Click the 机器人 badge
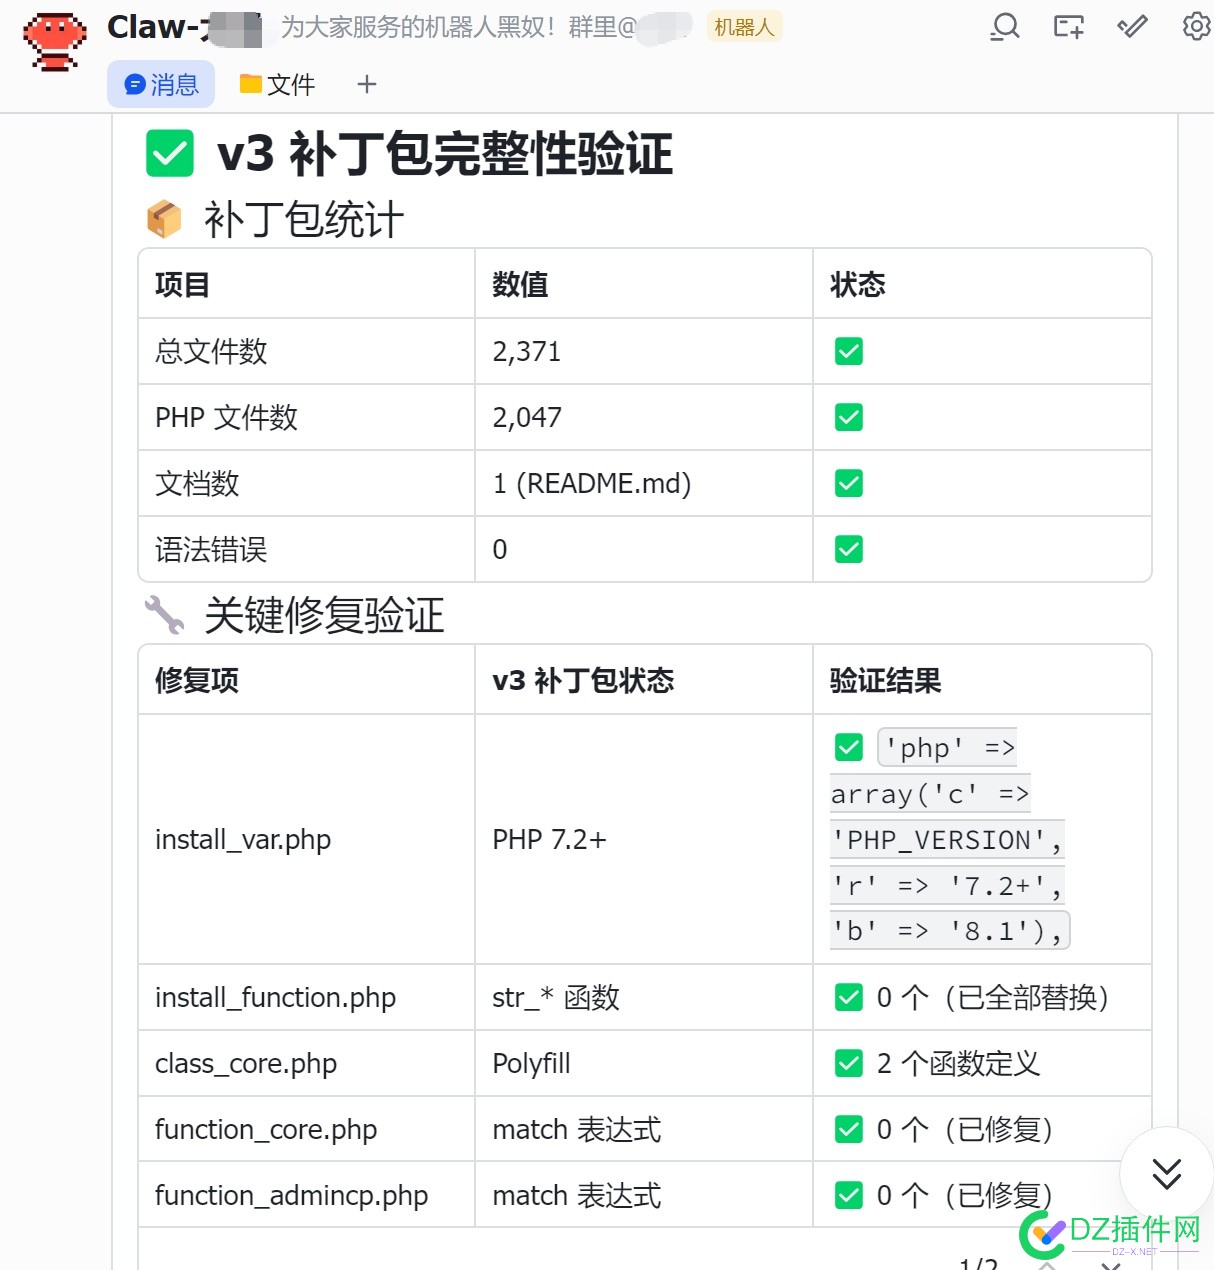The image size is (1214, 1270). click(744, 27)
